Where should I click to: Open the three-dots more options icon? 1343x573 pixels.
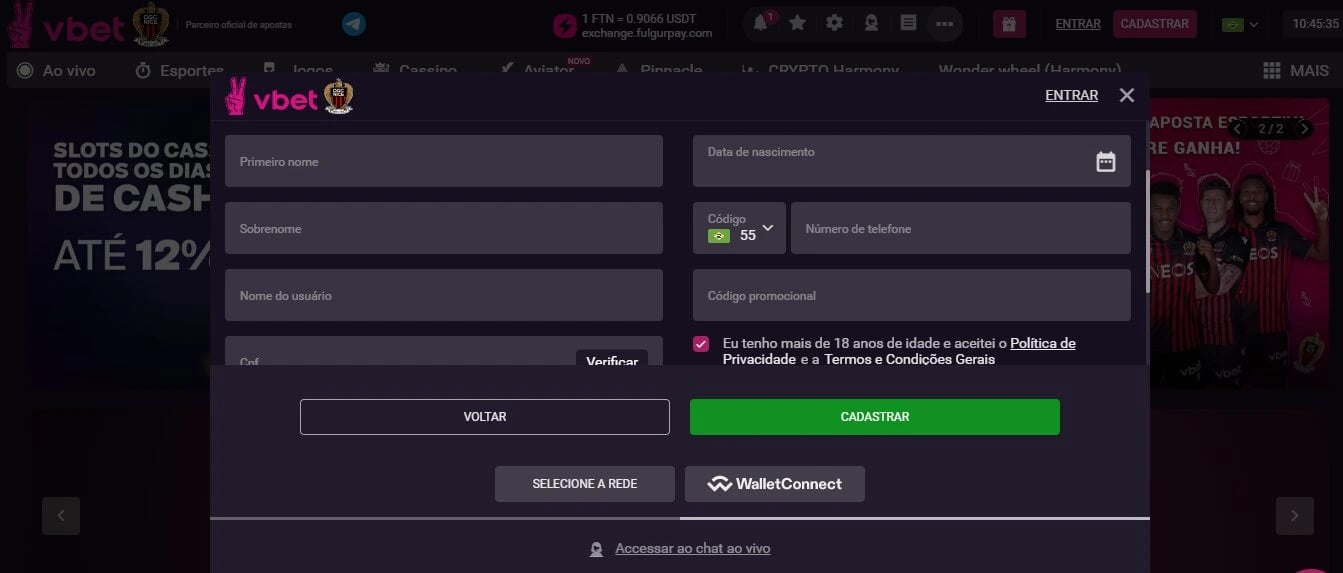(x=944, y=23)
